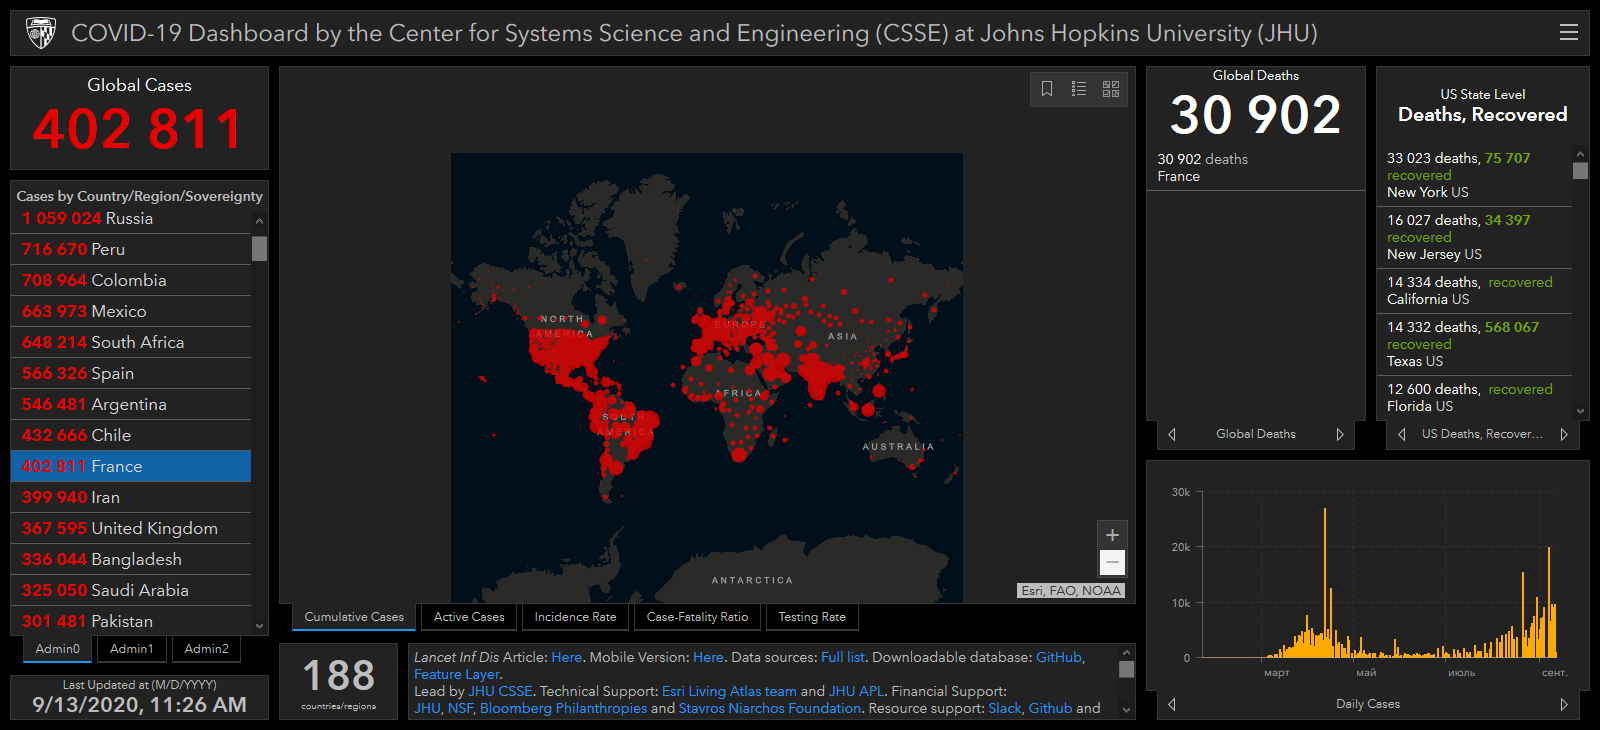The image size is (1600, 730).
Task: Select South Africa in the country list
Action: click(x=131, y=342)
